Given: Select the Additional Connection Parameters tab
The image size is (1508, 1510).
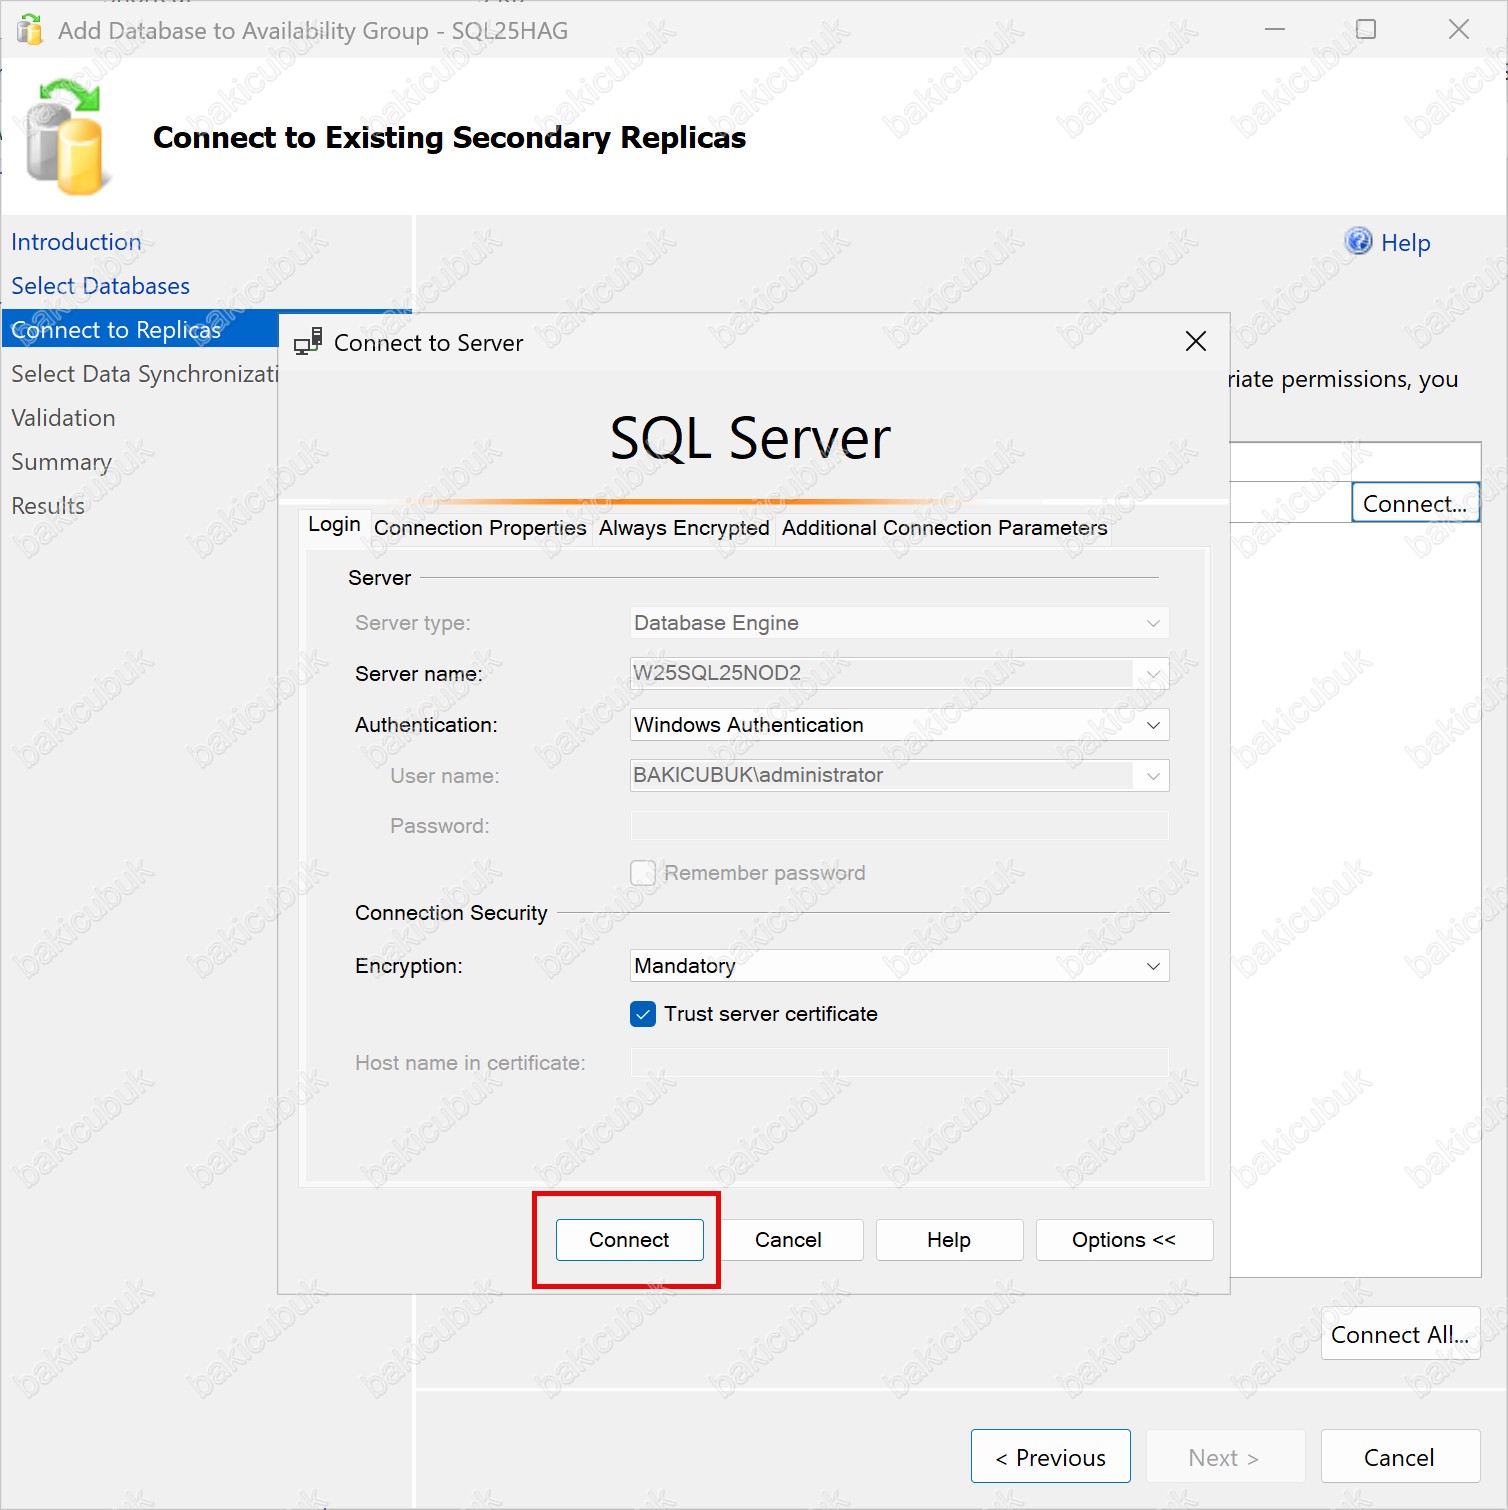Looking at the screenshot, I should (944, 528).
